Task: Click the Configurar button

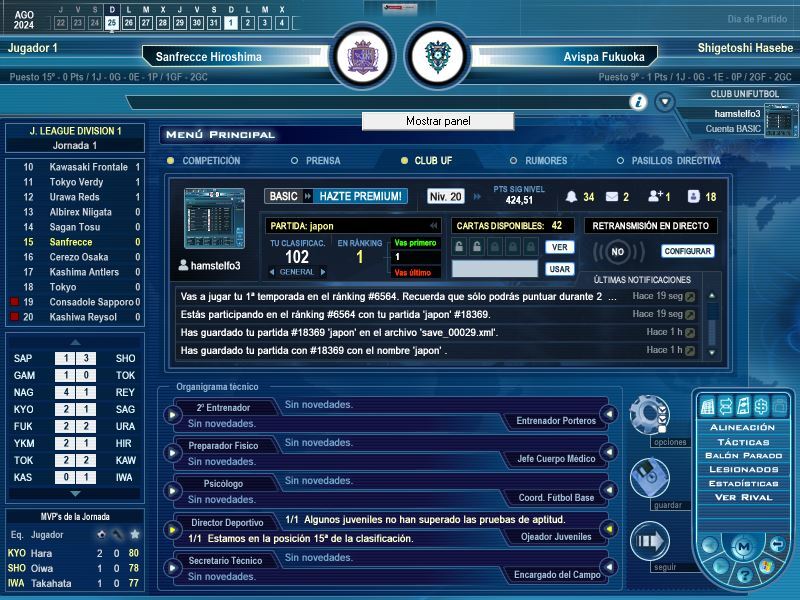Action: pyautogui.click(x=688, y=251)
